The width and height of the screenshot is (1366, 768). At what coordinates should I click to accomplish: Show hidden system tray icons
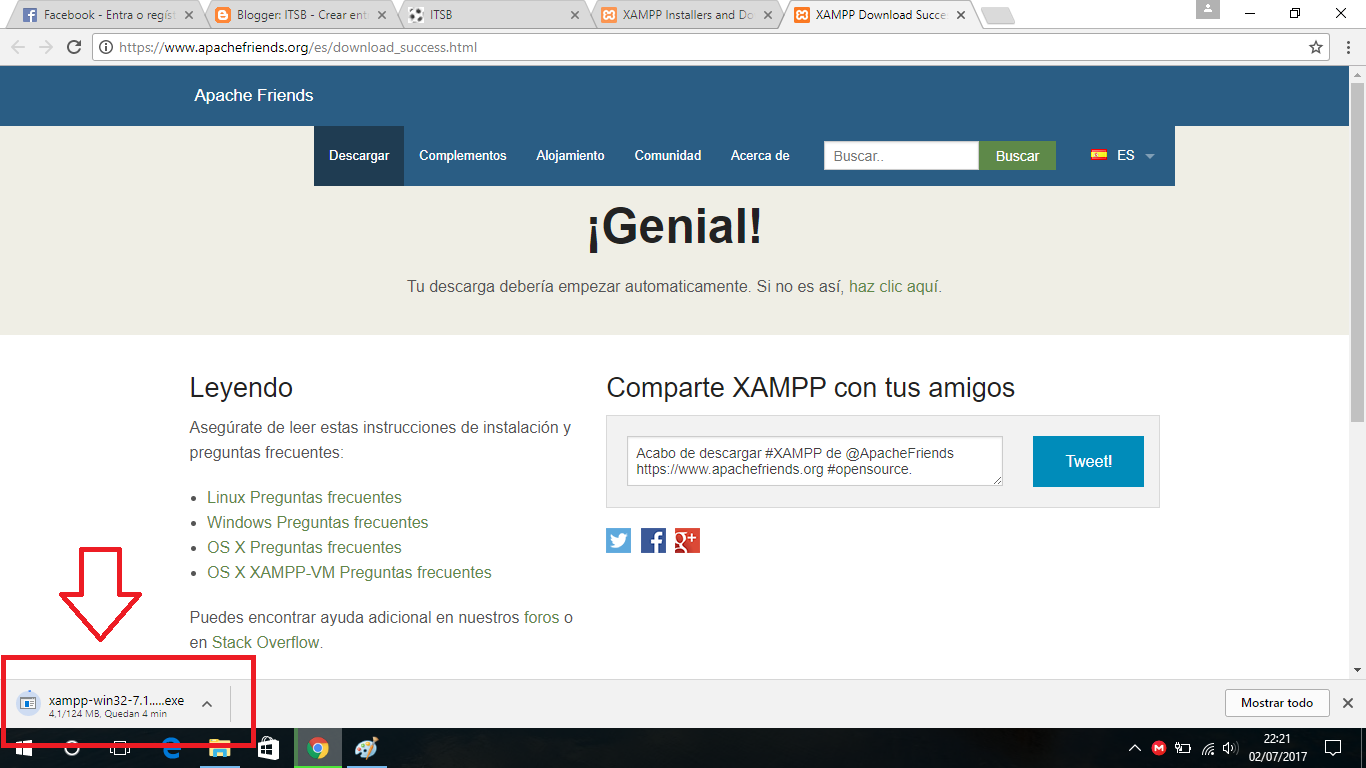tap(1134, 747)
